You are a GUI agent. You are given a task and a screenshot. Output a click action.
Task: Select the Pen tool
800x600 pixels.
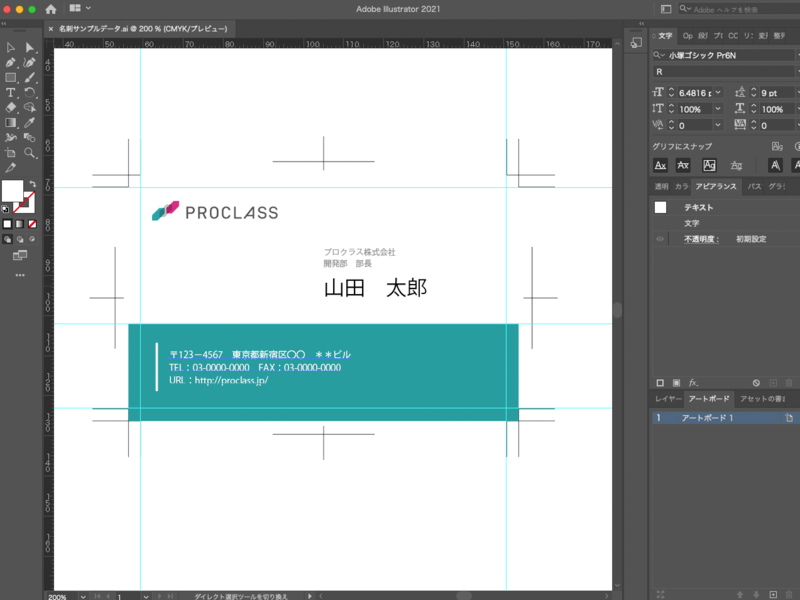(x=10, y=62)
